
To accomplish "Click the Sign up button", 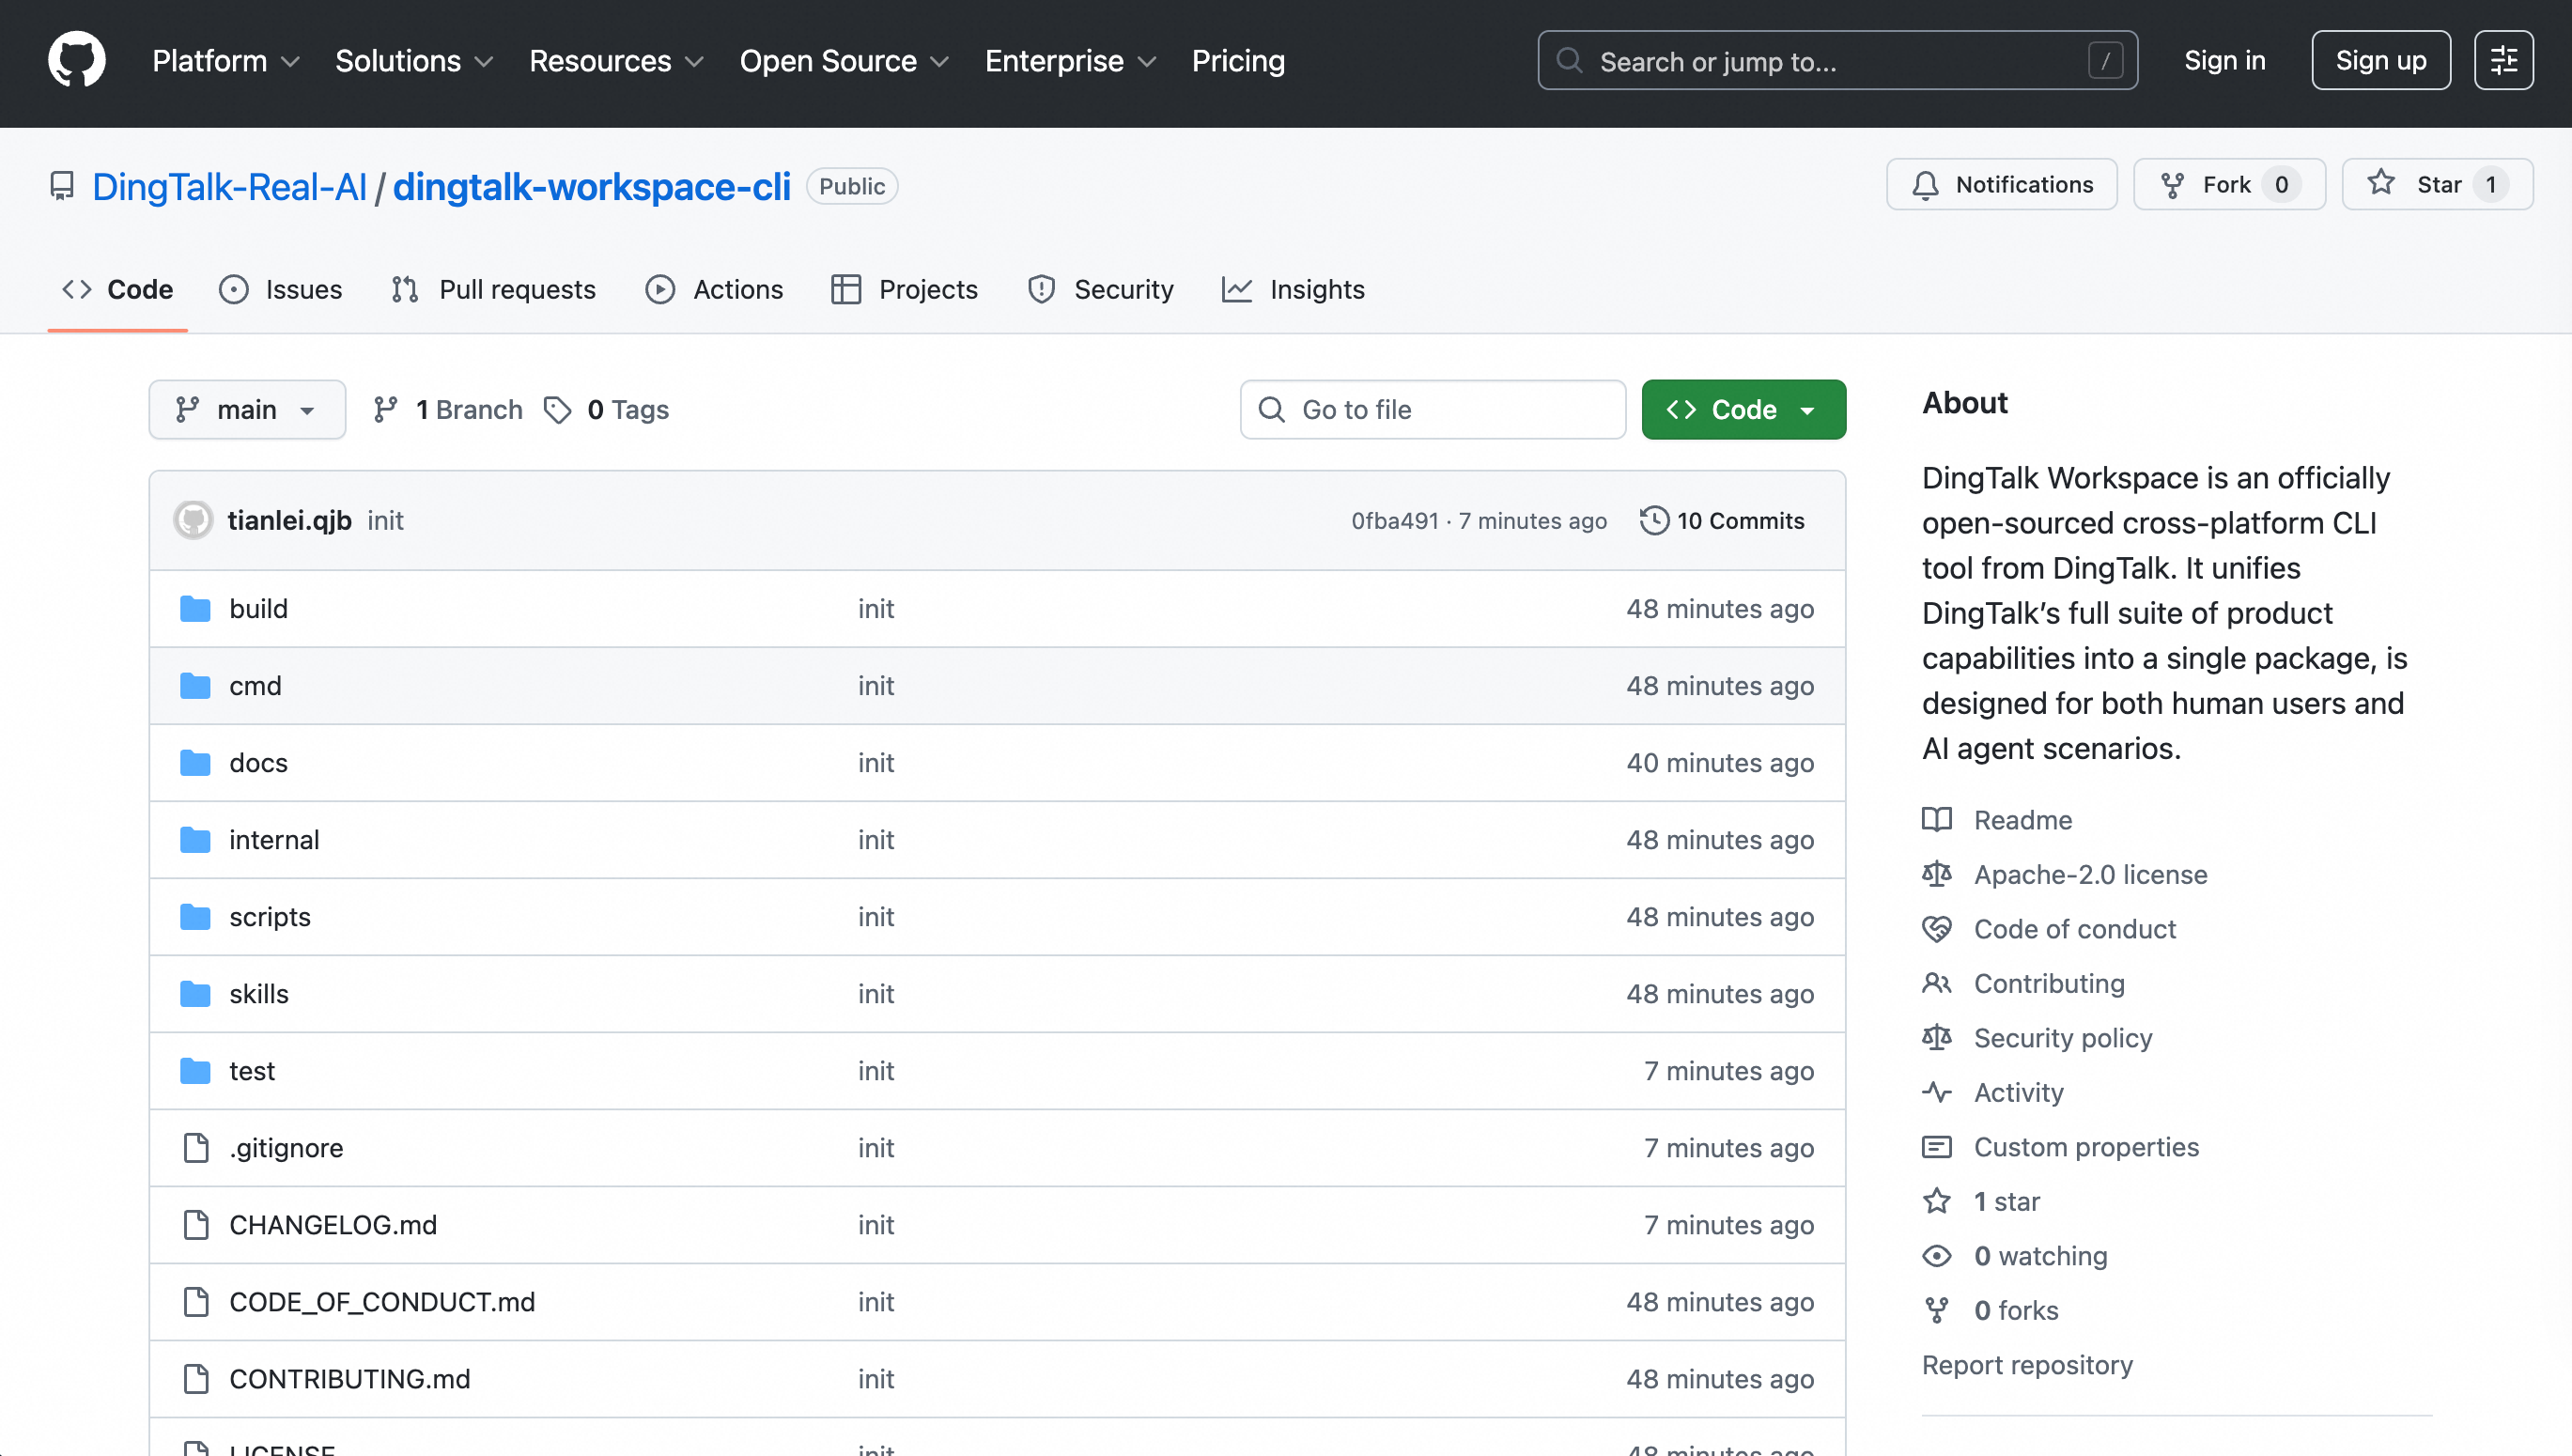I will [x=2380, y=61].
